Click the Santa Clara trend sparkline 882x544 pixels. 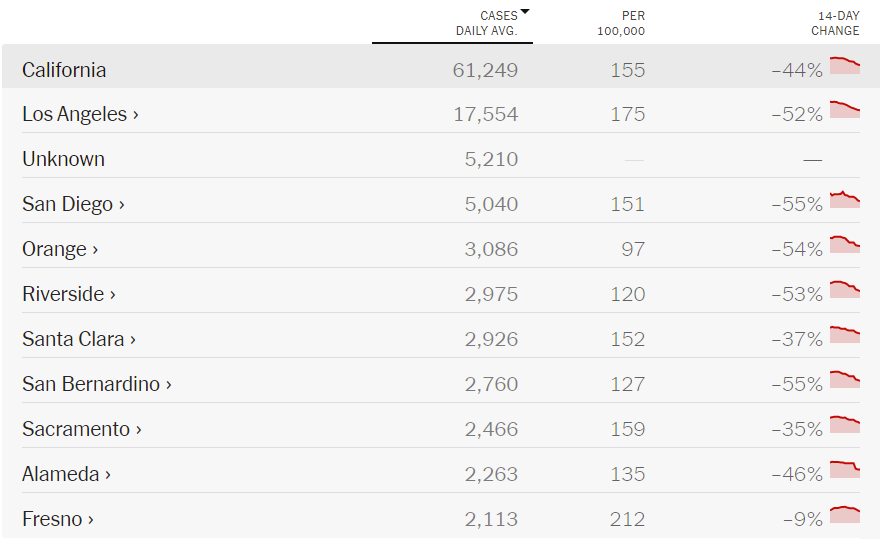pyautogui.click(x=845, y=335)
